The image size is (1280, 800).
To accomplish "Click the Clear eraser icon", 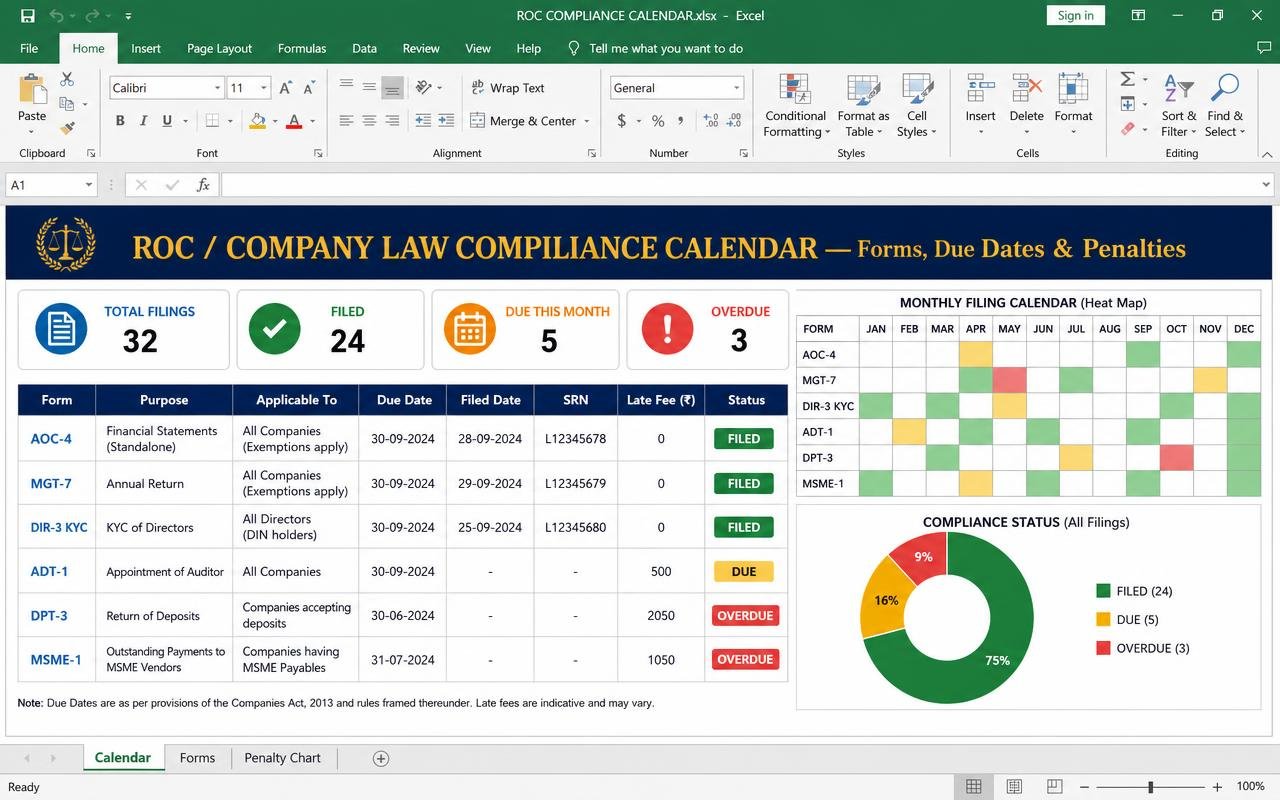I will point(1127,129).
